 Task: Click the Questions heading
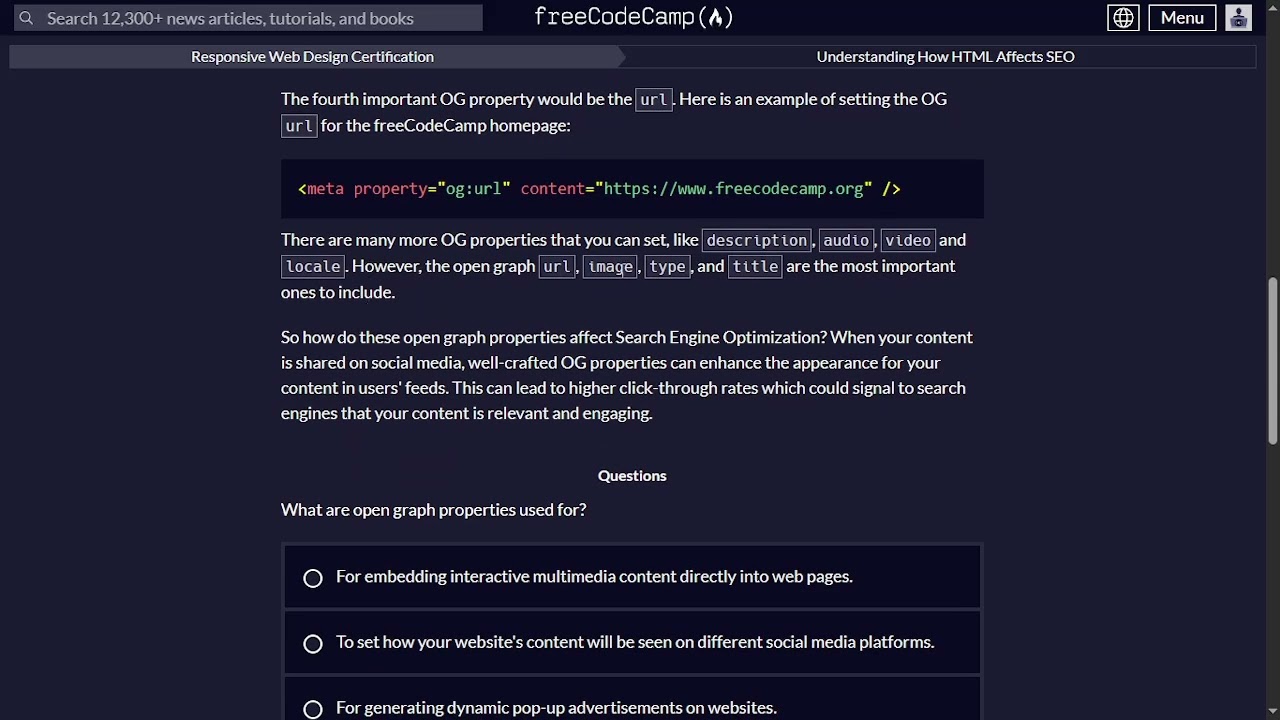pos(632,476)
